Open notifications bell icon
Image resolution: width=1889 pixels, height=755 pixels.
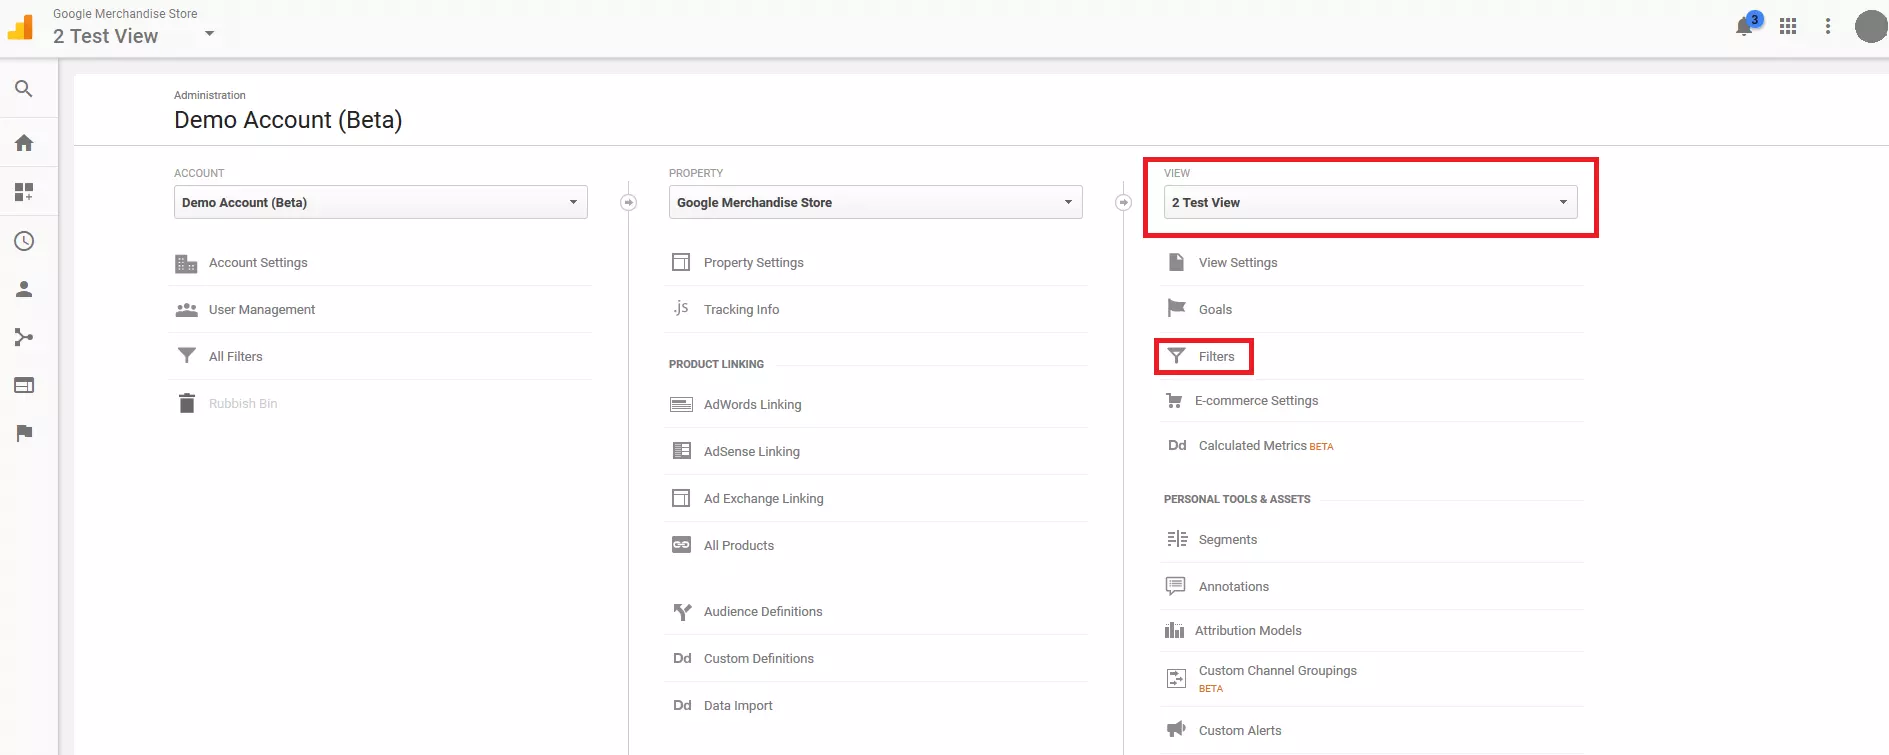click(x=1744, y=27)
